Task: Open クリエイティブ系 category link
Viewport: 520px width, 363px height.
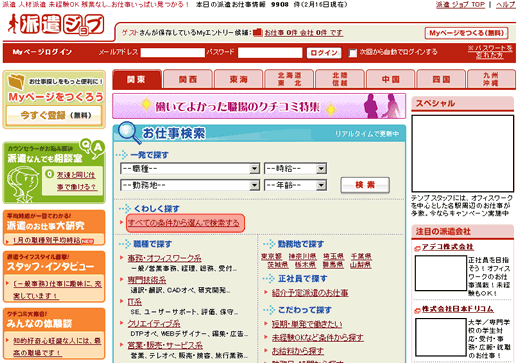Action: coord(154,323)
